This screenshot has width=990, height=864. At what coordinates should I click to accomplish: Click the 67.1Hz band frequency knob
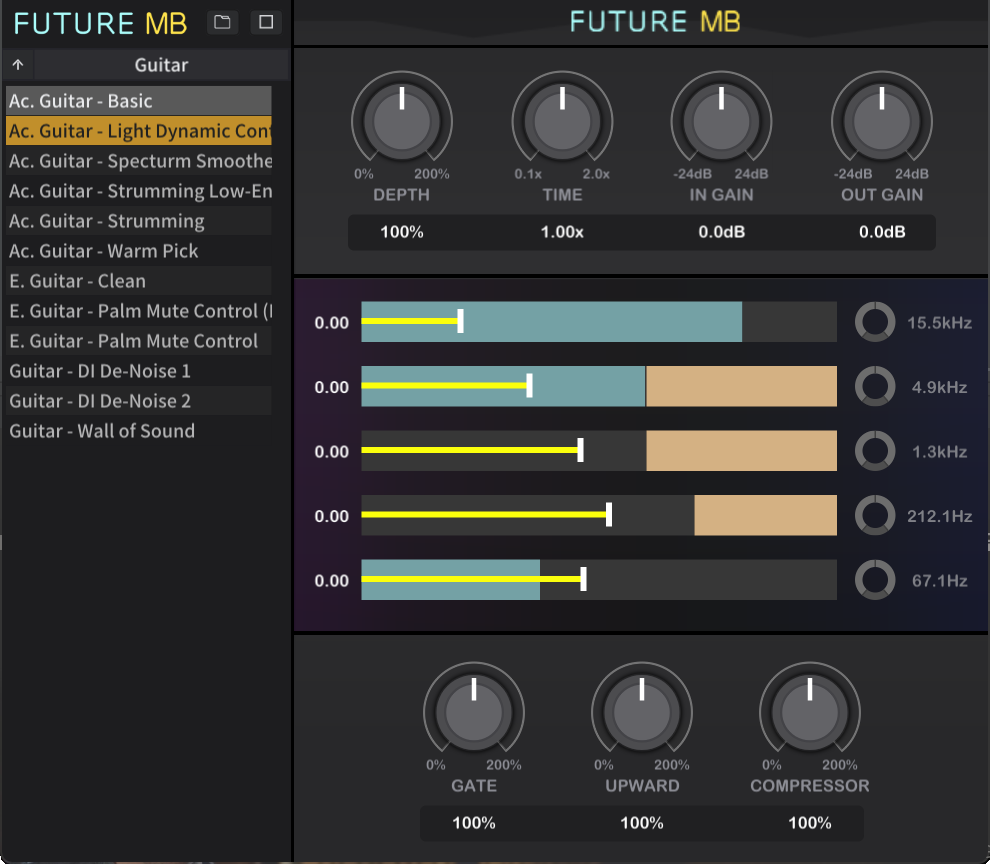[x=874, y=581]
